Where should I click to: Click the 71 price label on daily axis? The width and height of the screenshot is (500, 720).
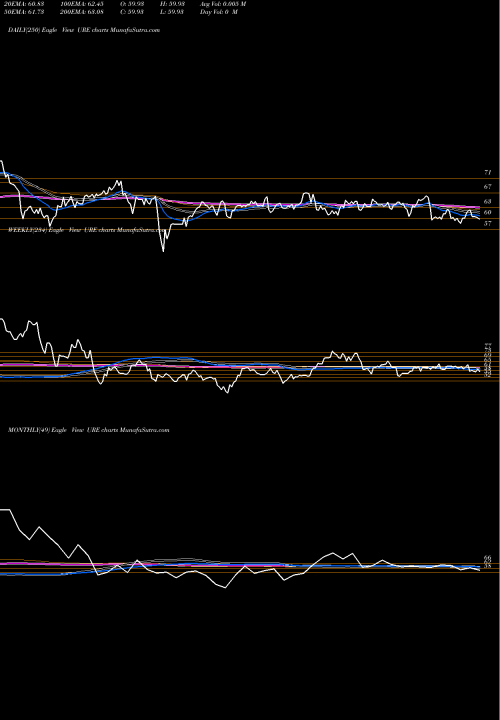(488, 173)
